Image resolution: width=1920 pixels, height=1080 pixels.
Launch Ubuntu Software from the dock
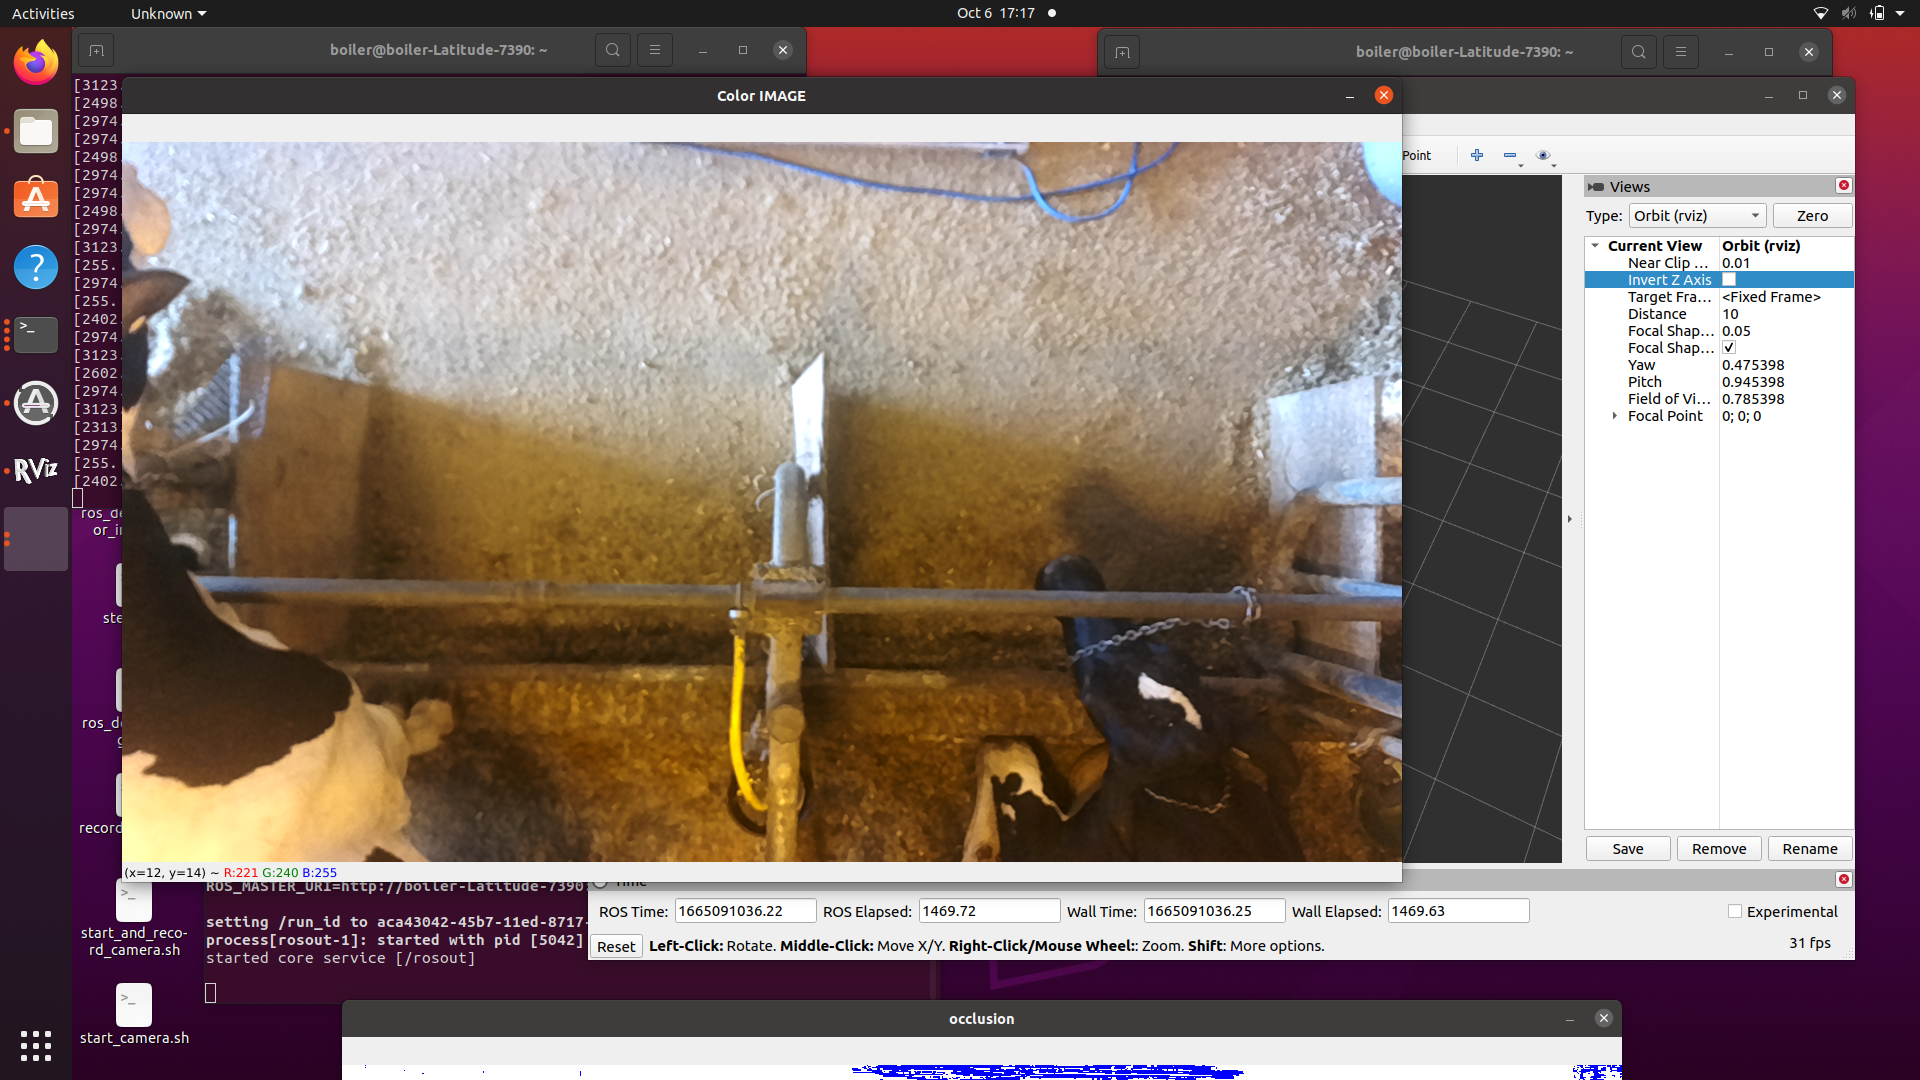[x=36, y=199]
